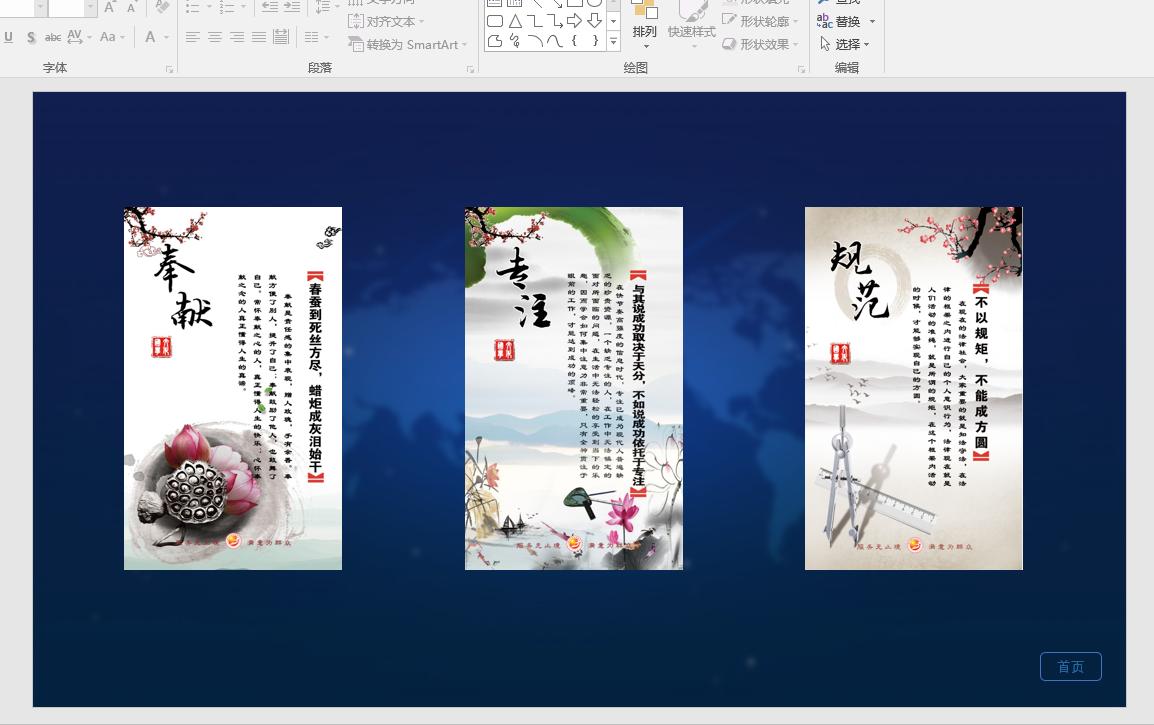Click the text shadow icon
This screenshot has height=725, width=1154.
[31, 37]
